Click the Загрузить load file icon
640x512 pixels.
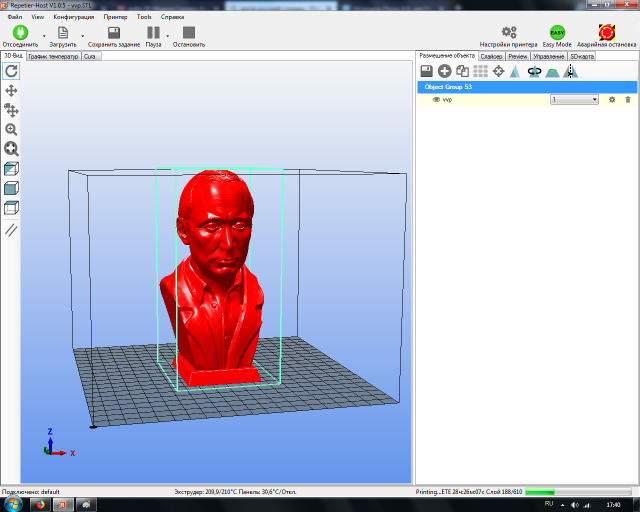[x=63, y=33]
